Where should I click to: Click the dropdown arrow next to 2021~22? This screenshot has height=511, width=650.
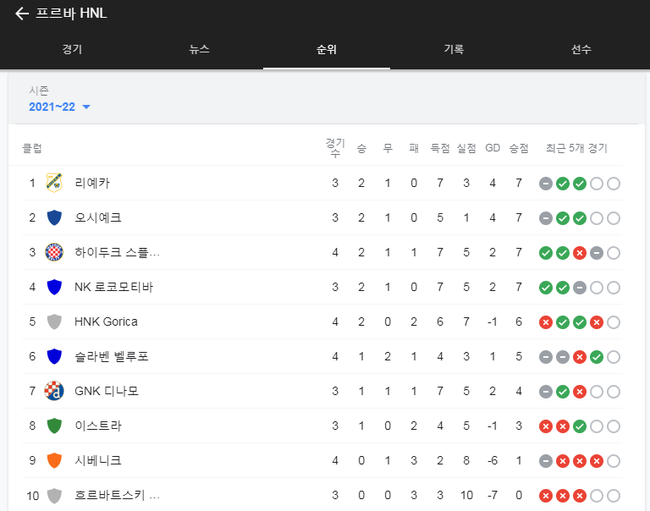pos(86,107)
